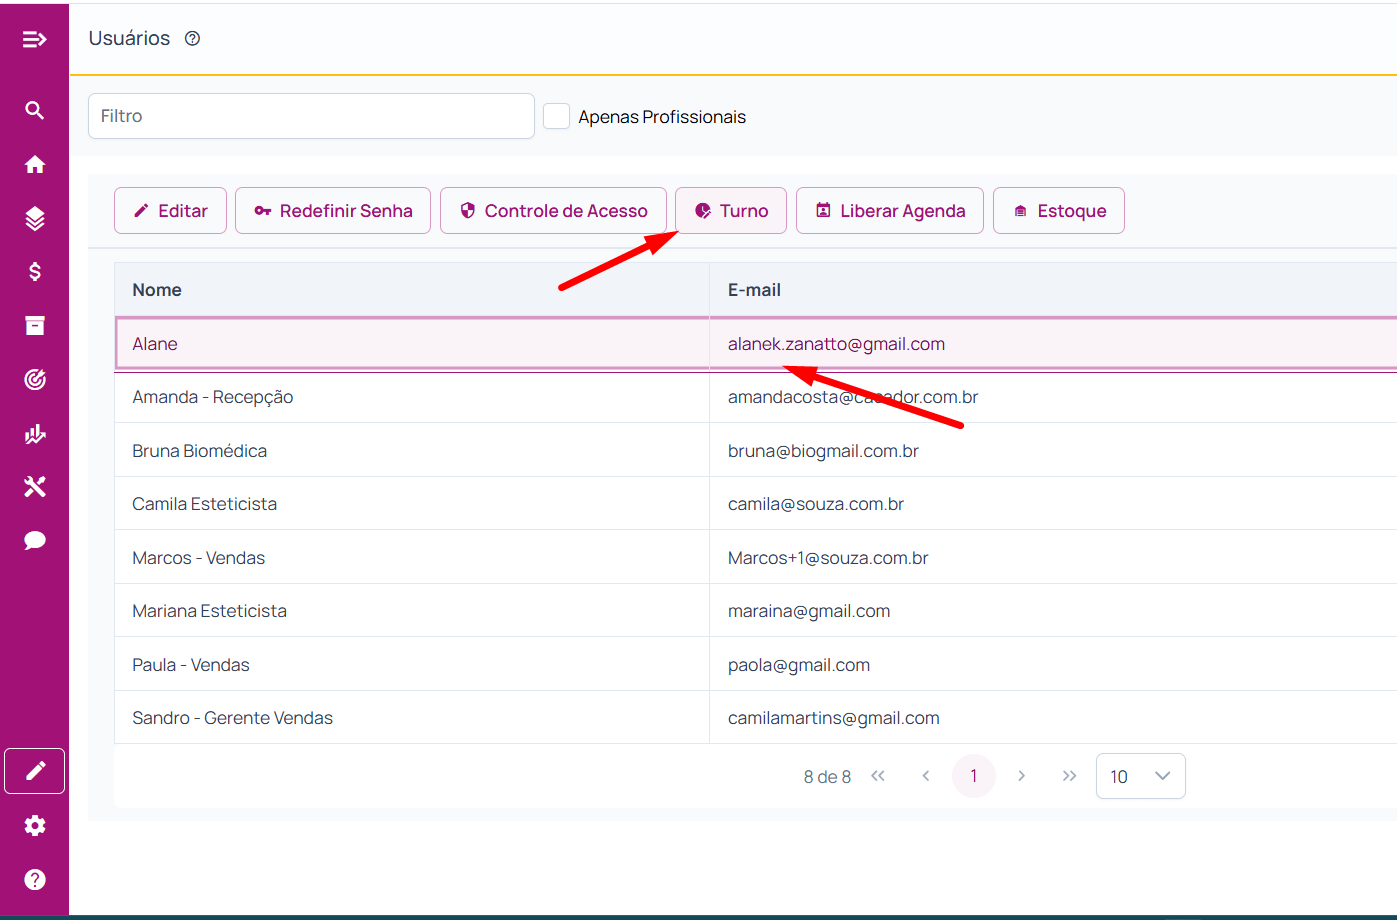Open the tools wrench icon in sidebar
The height and width of the screenshot is (920, 1397).
pyautogui.click(x=34, y=487)
